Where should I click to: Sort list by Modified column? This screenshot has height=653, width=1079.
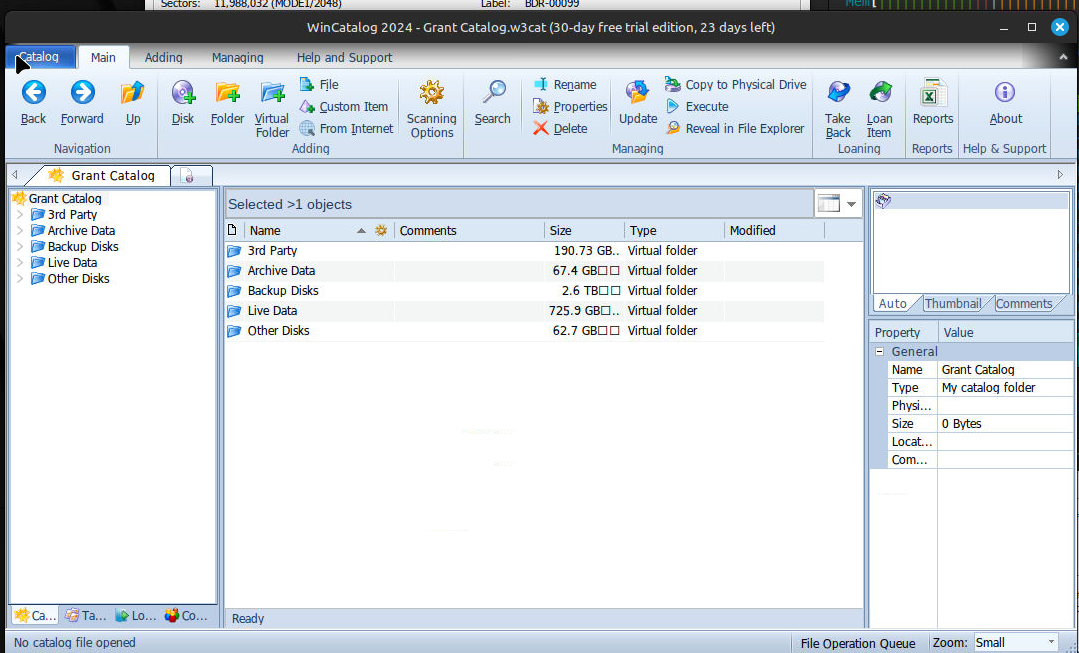tap(774, 231)
